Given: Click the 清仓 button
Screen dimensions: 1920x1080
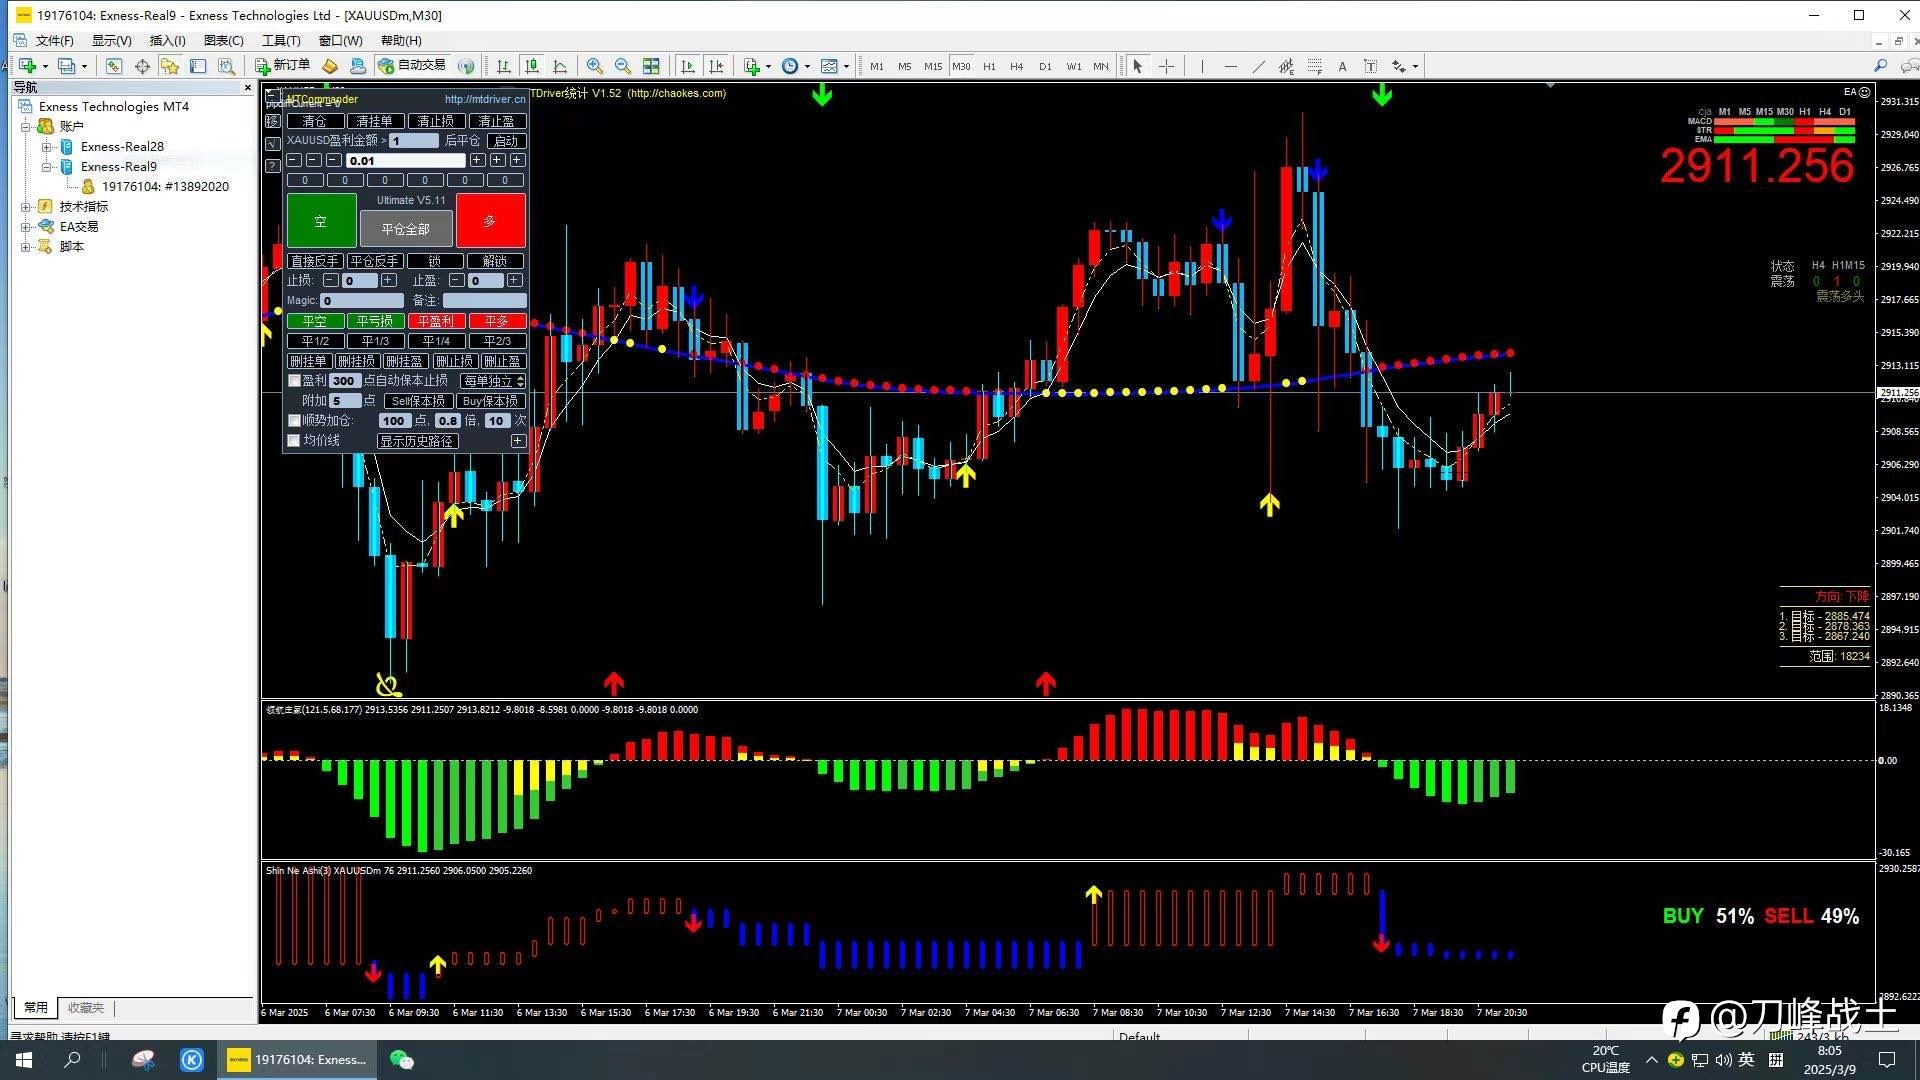Looking at the screenshot, I should pos(315,121).
